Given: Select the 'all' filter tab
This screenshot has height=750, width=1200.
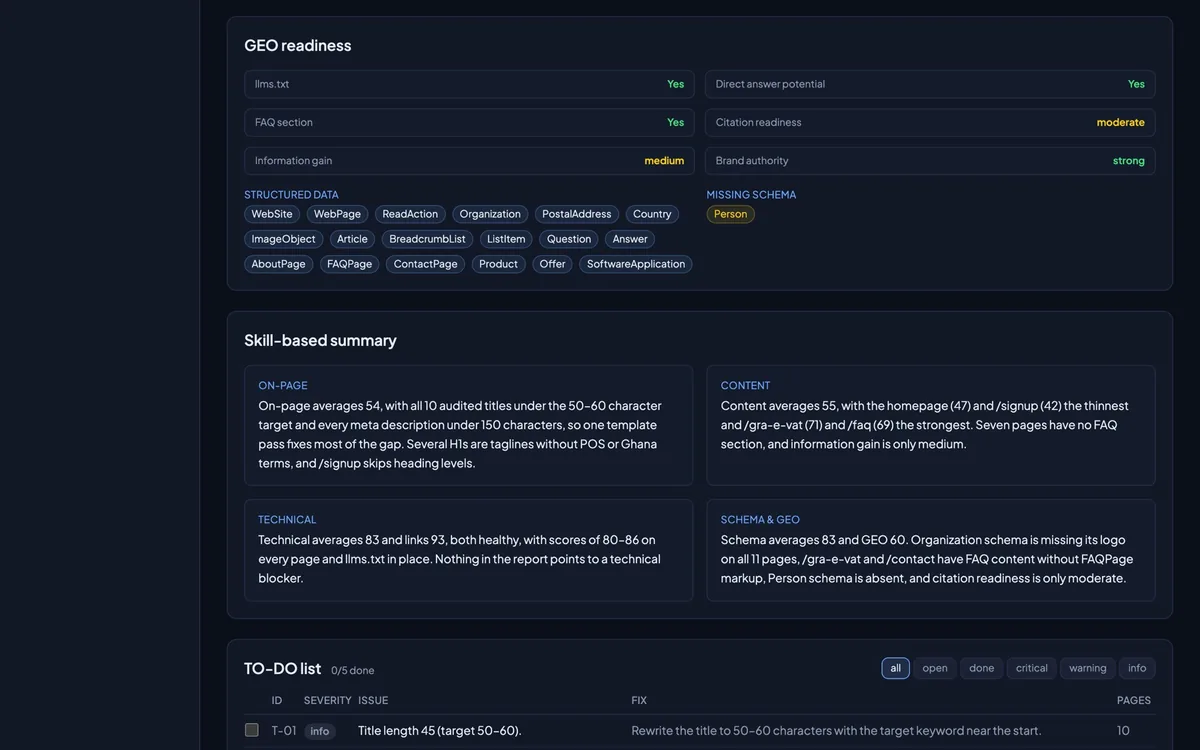Looking at the screenshot, I should (x=895, y=668).
